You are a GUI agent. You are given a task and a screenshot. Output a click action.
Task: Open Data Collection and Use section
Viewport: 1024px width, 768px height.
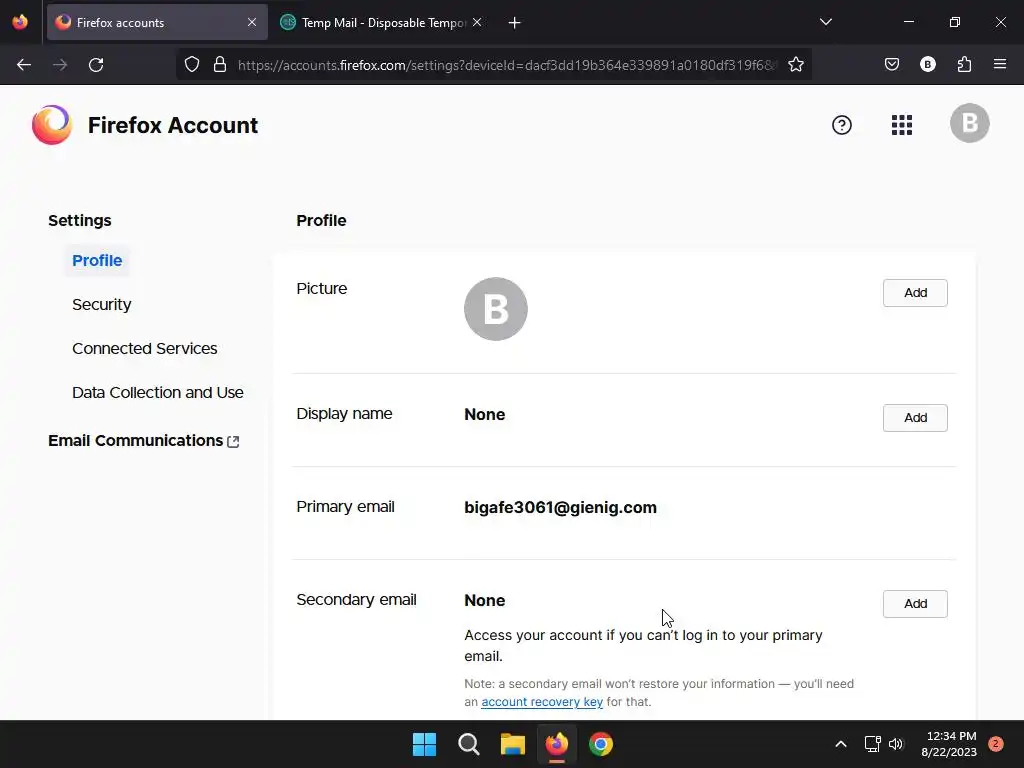[x=157, y=392]
